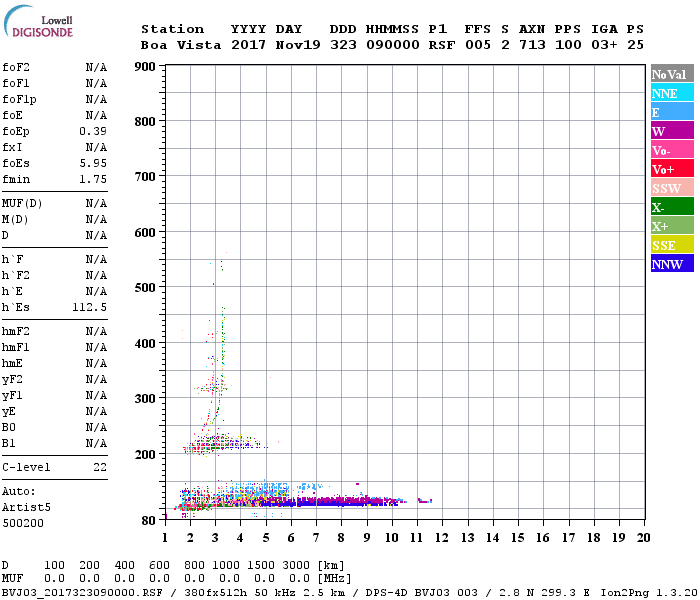700x600 pixels.
Task: Click the NNE cyan legend swatch
Action: (x=671, y=93)
